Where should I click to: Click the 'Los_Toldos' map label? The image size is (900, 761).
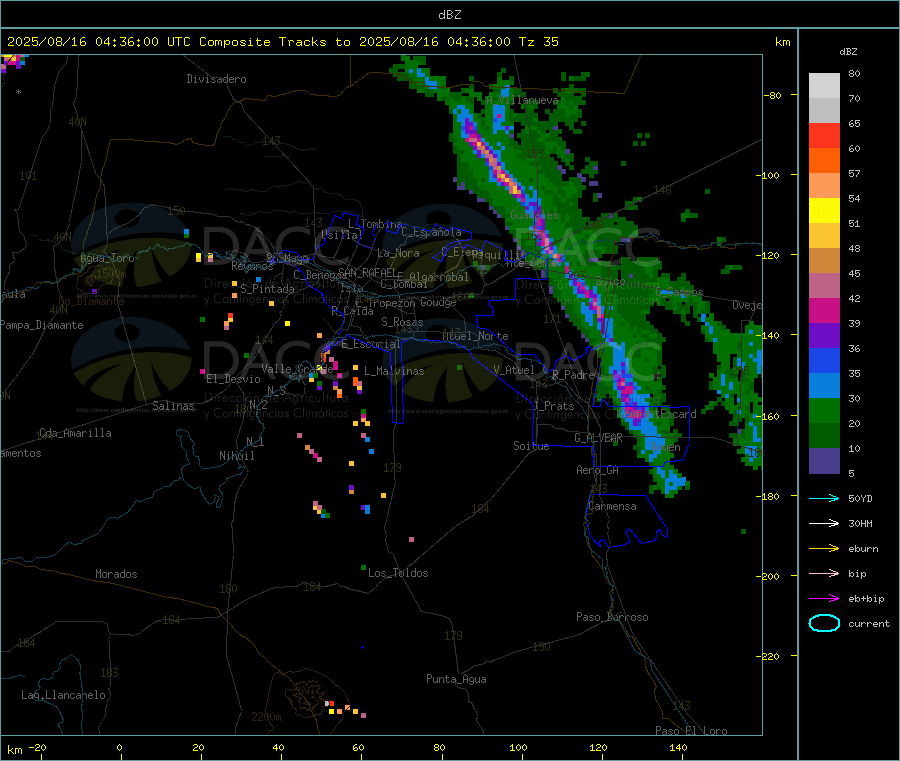coord(398,573)
